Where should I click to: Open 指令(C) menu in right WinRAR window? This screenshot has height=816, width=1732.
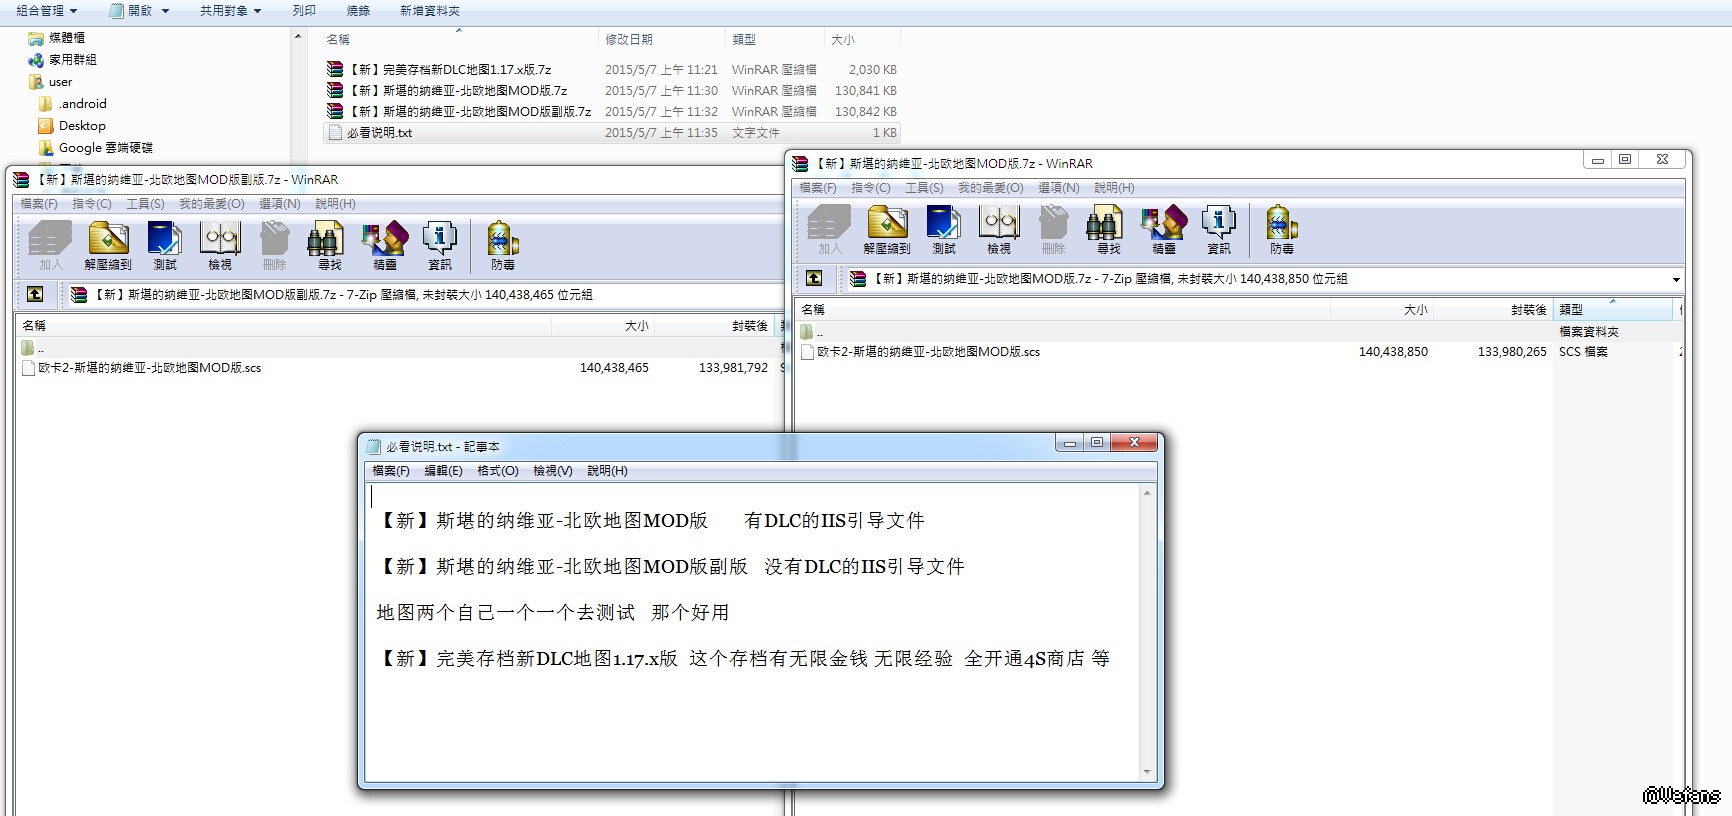(871, 188)
